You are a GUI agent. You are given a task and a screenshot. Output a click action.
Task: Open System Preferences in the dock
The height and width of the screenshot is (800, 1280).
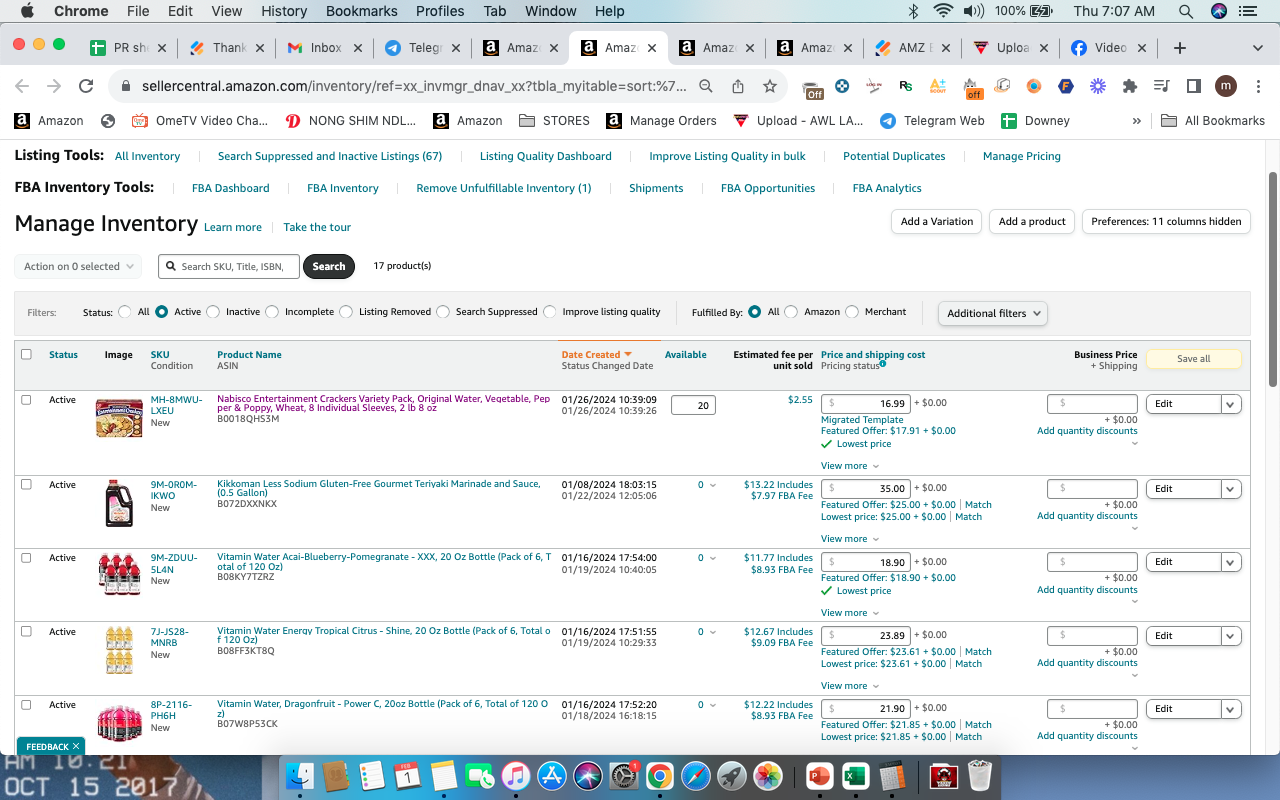(624, 776)
